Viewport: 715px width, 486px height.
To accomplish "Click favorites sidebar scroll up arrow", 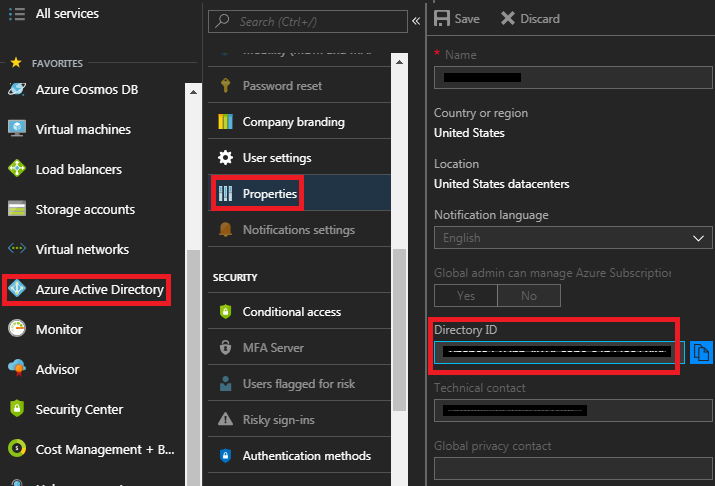I will 193,92.
